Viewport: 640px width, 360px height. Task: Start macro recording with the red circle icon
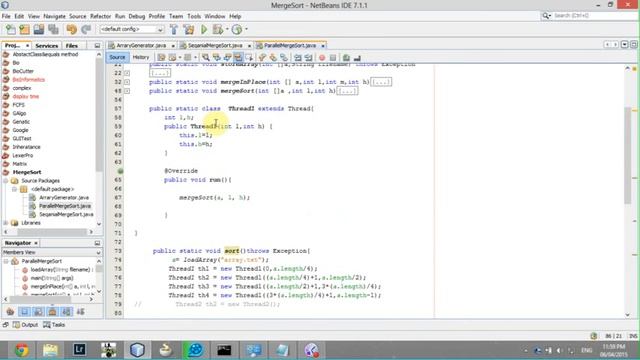click(x=322, y=58)
